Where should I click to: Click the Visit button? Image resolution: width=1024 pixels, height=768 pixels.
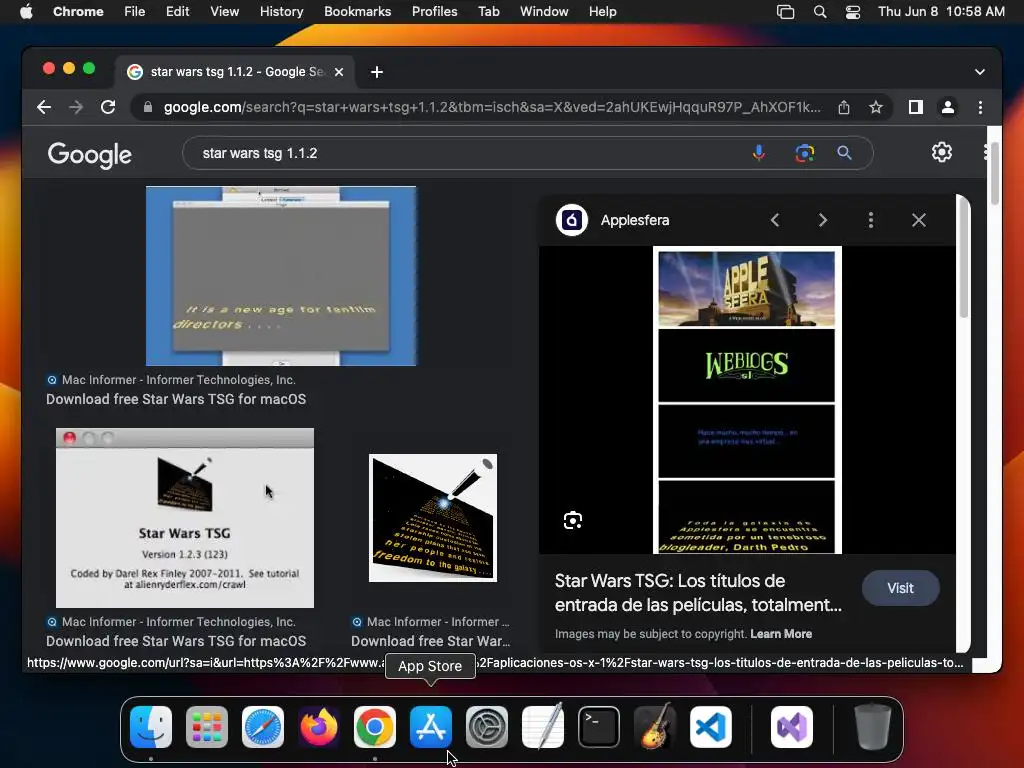(901, 588)
